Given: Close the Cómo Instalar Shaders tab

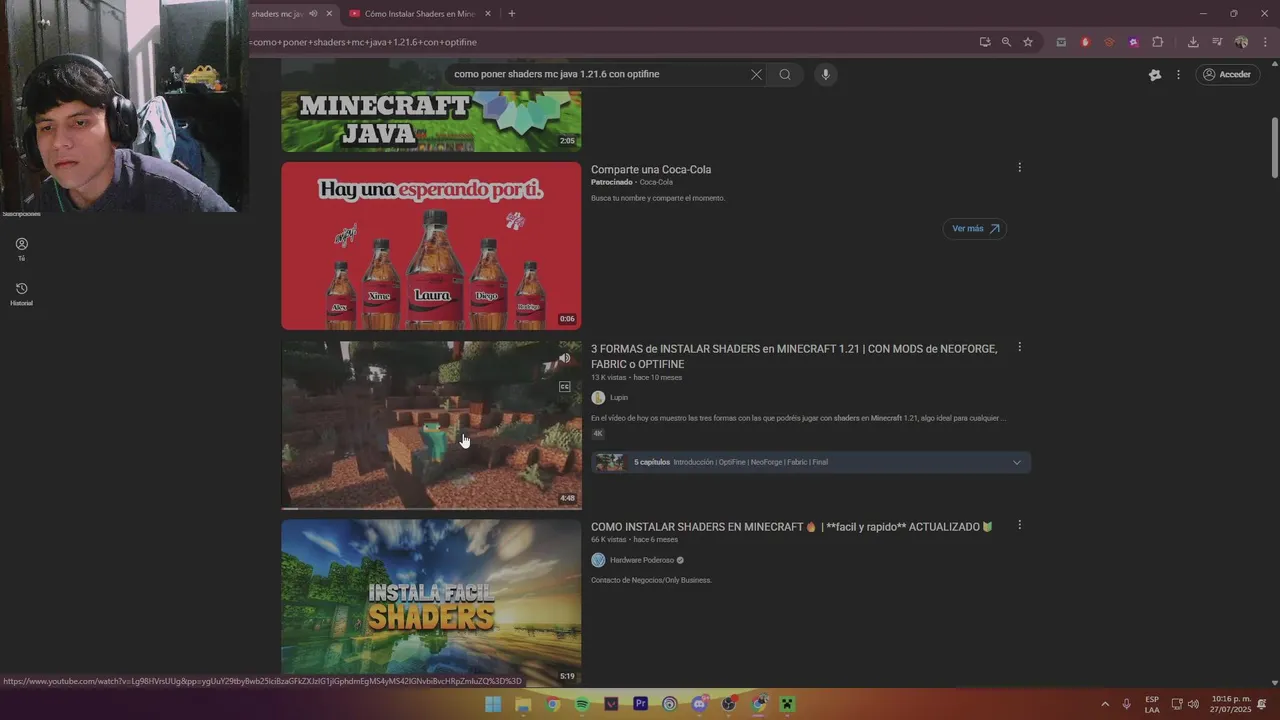Looking at the screenshot, I should coord(488,14).
